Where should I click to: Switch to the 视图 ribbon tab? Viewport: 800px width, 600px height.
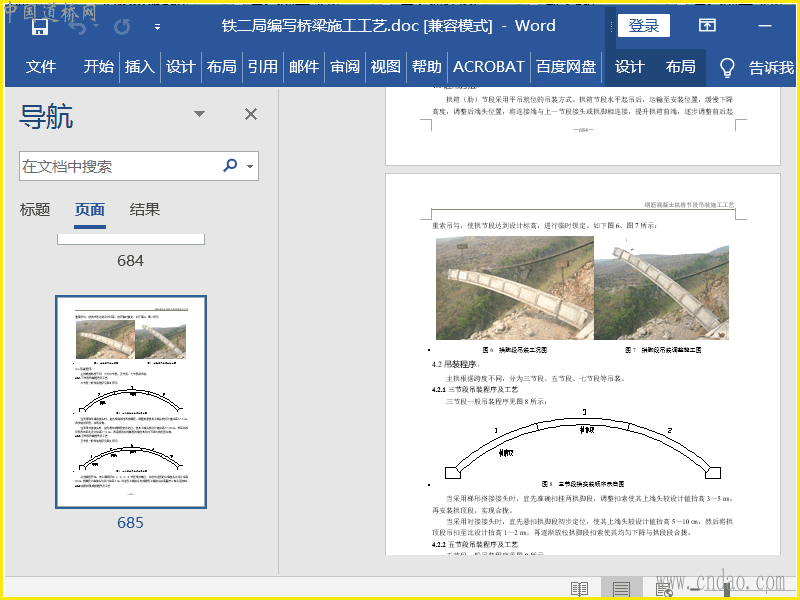386,67
